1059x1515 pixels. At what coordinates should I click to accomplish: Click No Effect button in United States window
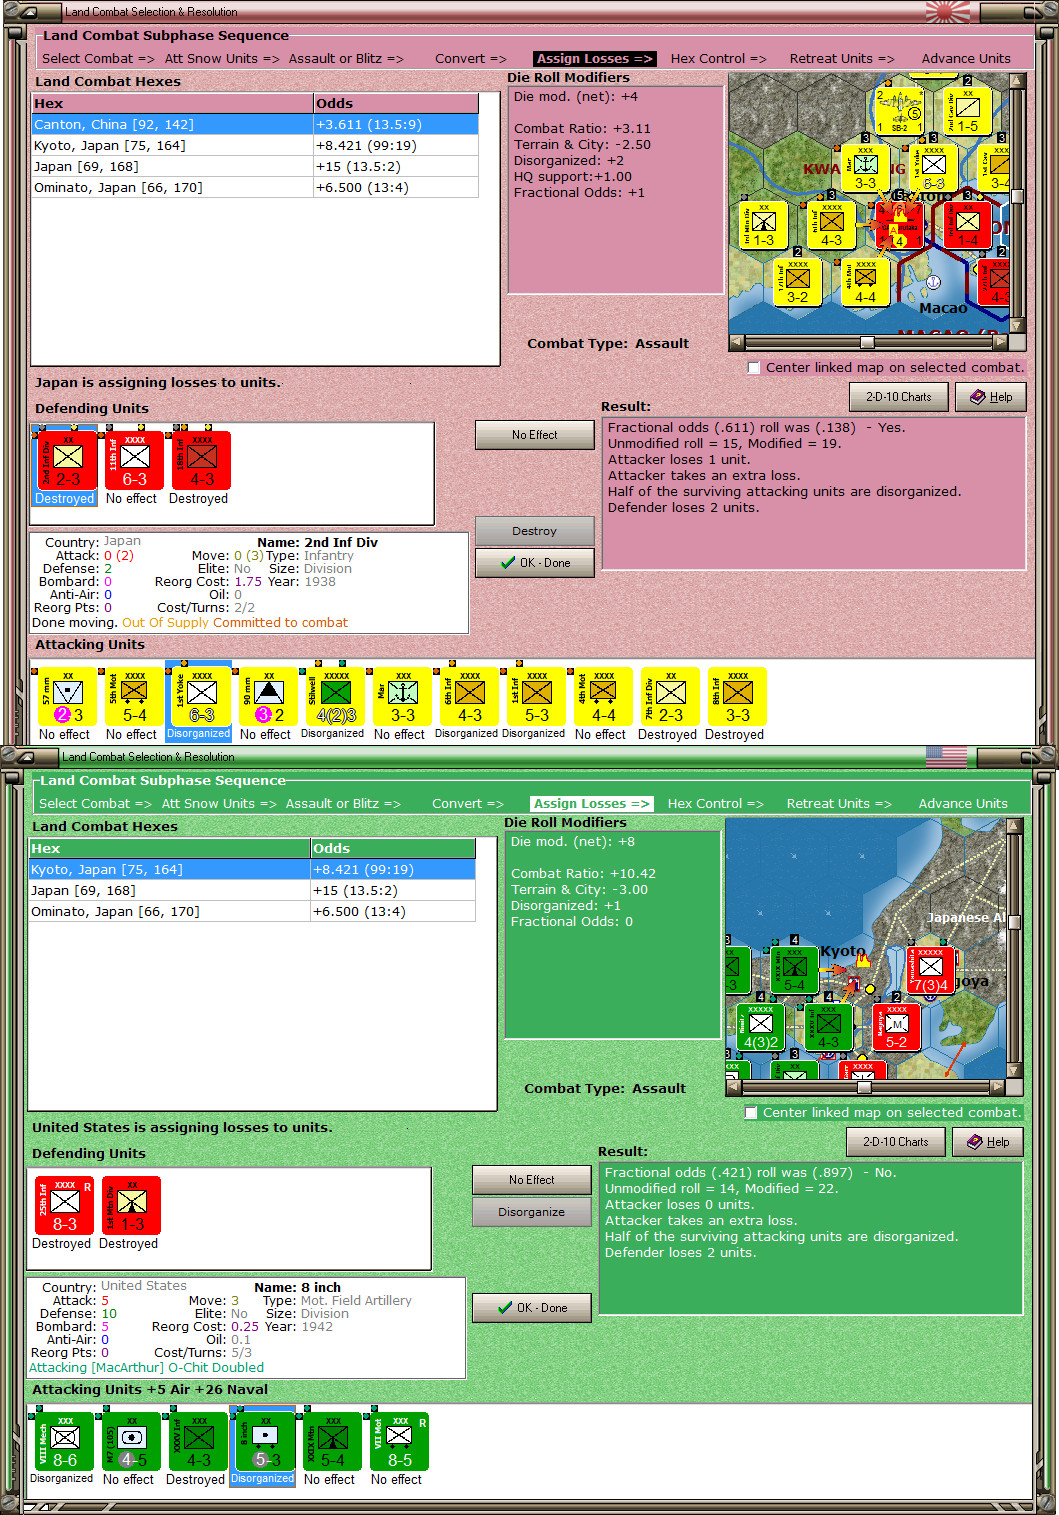(x=532, y=1180)
